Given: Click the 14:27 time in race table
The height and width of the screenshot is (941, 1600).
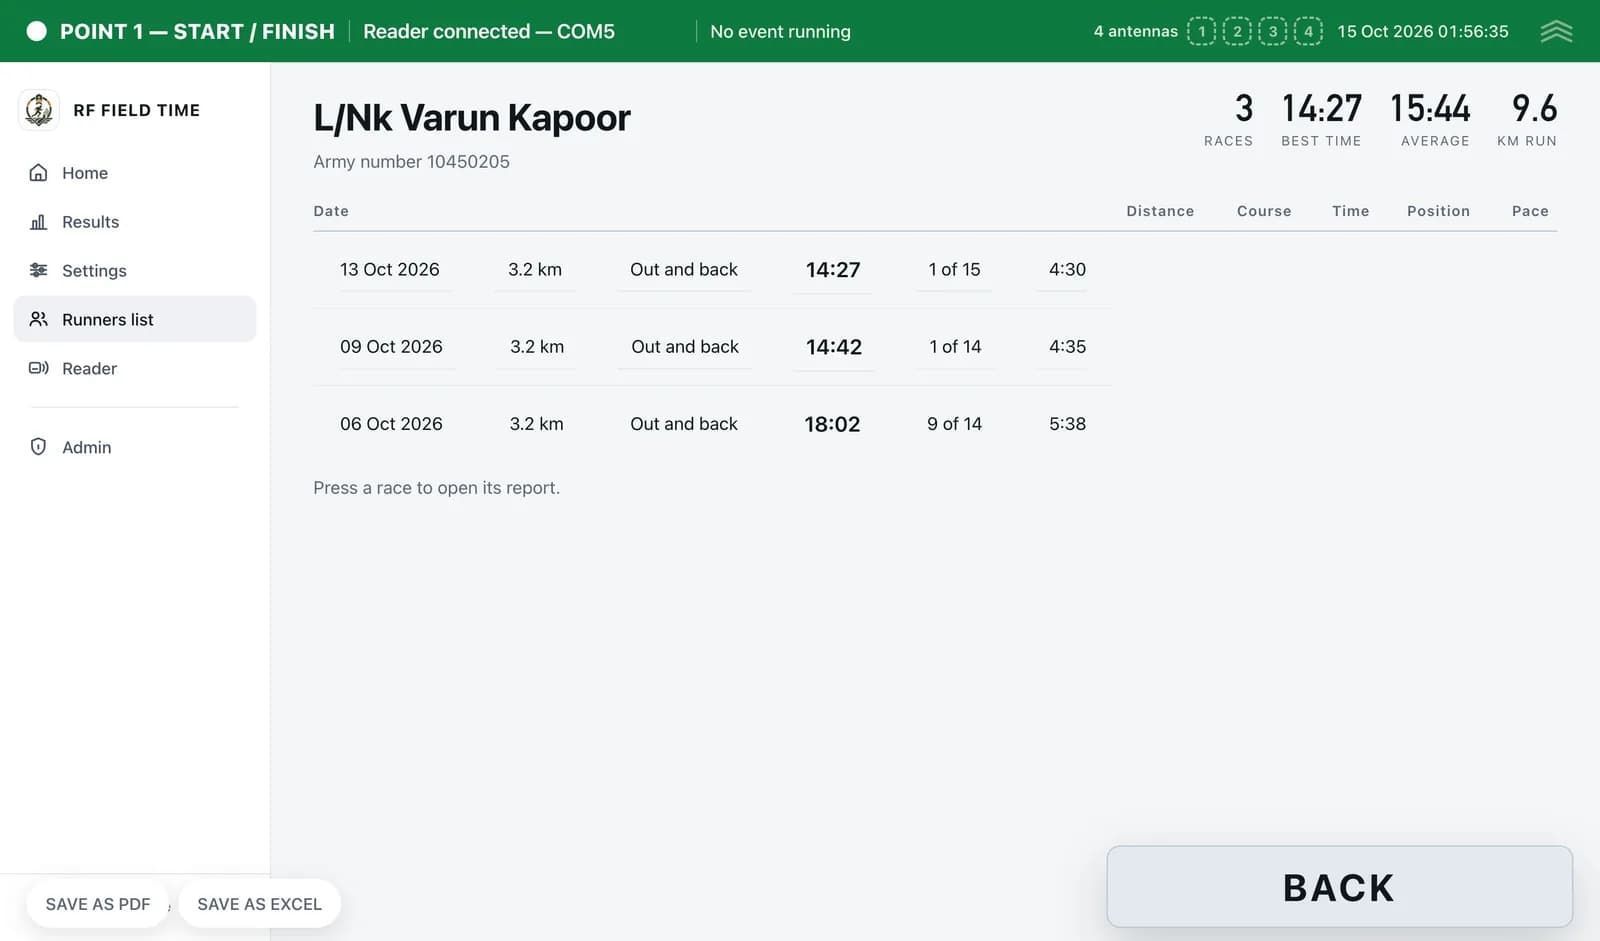Looking at the screenshot, I should 832,270.
